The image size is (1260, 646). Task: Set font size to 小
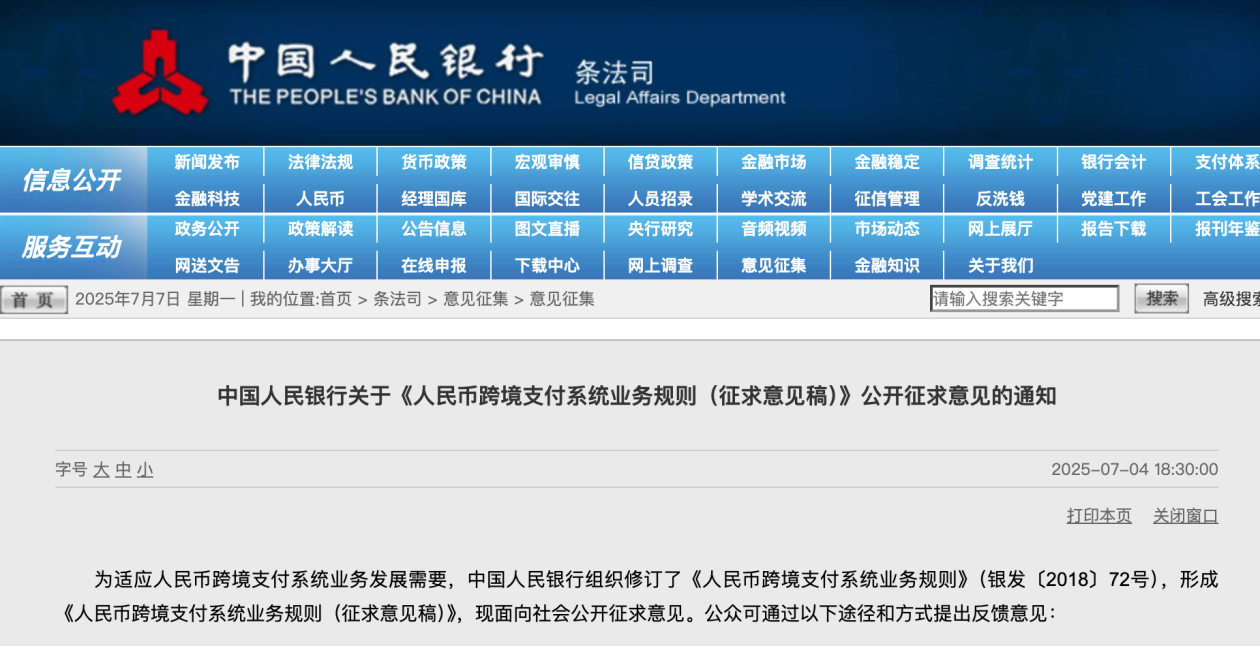tap(145, 470)
